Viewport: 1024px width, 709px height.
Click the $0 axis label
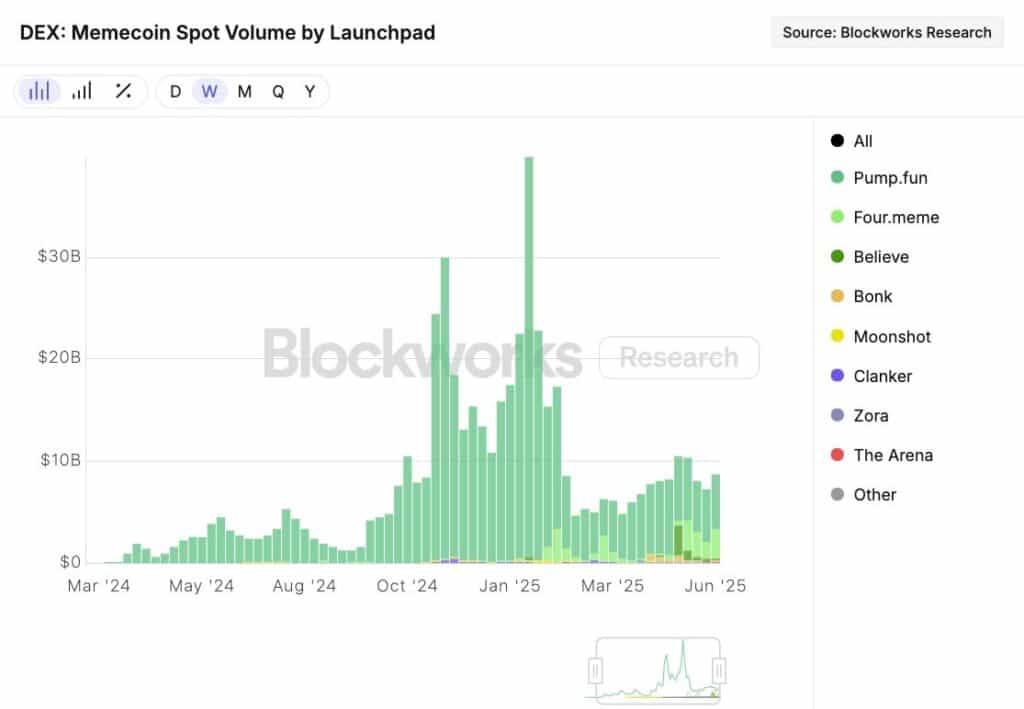click(71, 561)
